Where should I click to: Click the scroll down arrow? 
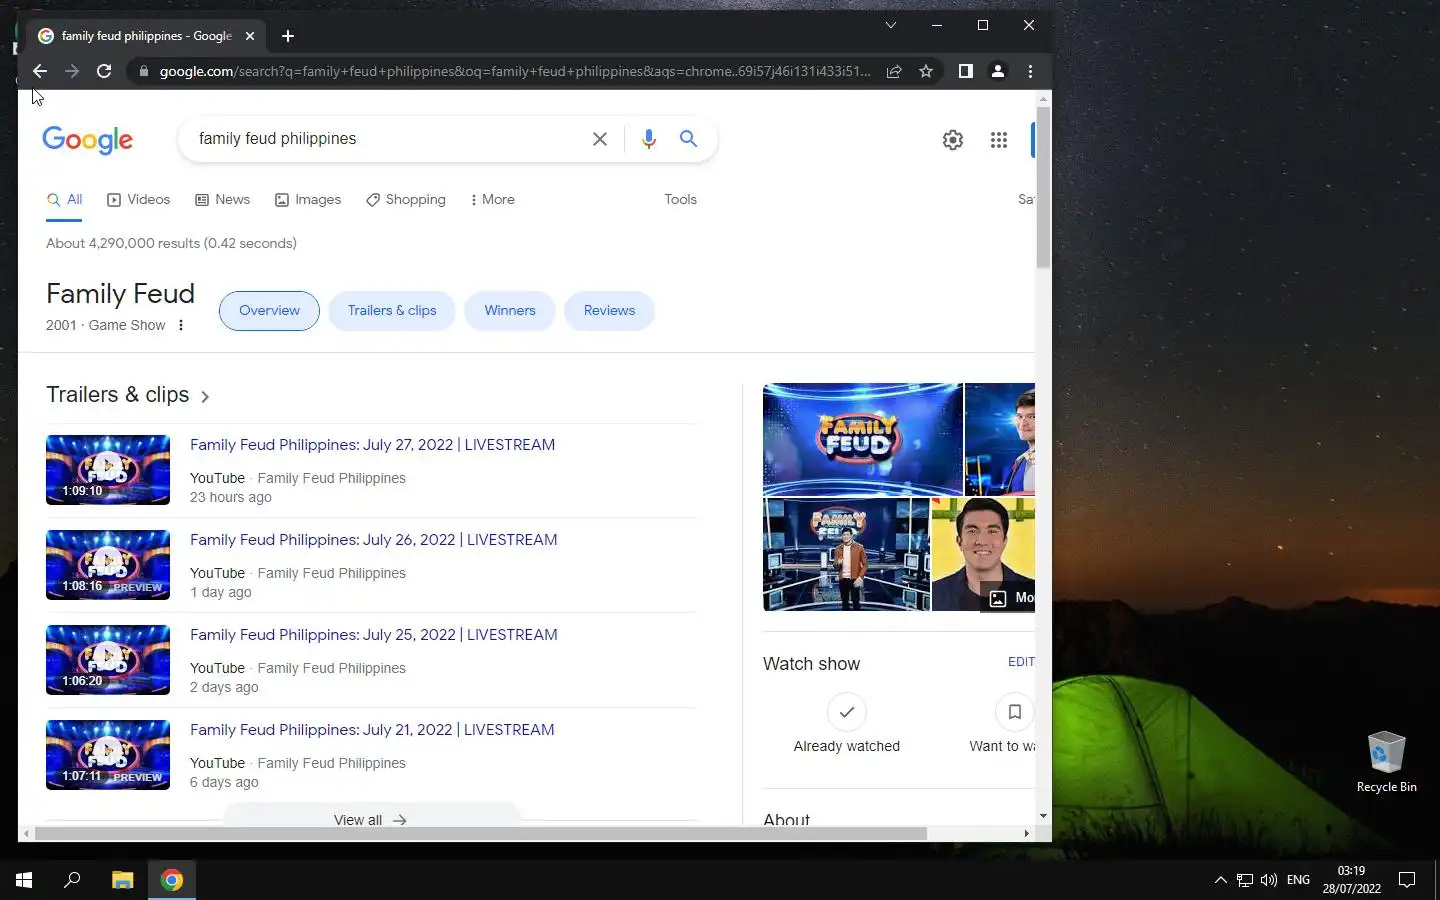click(1043, 816)
